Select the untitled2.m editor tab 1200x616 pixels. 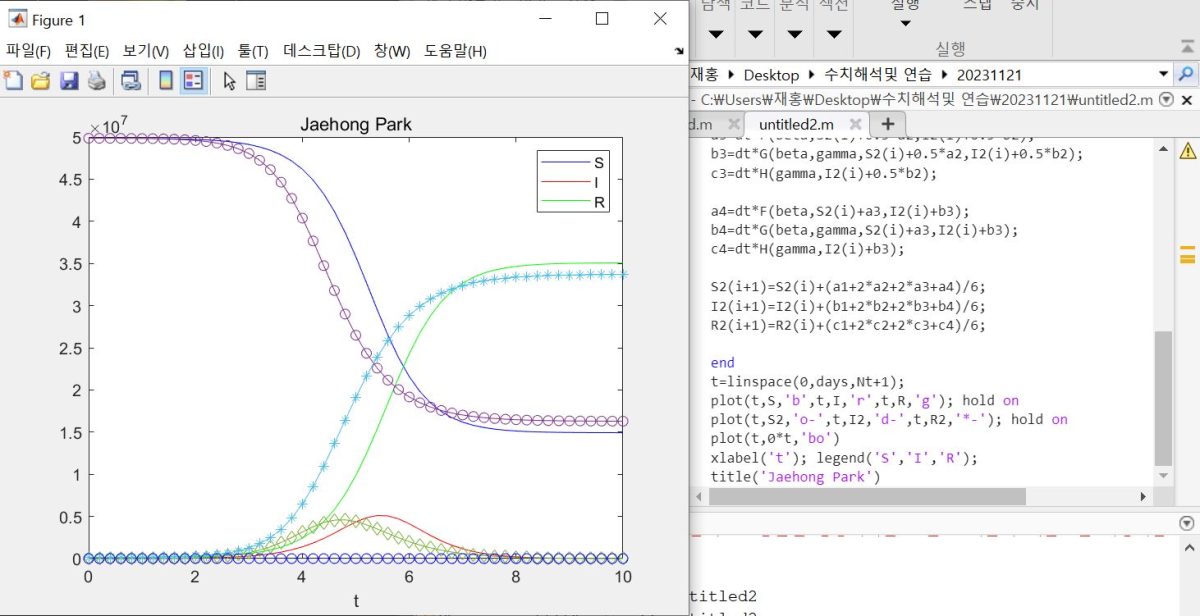795,124
